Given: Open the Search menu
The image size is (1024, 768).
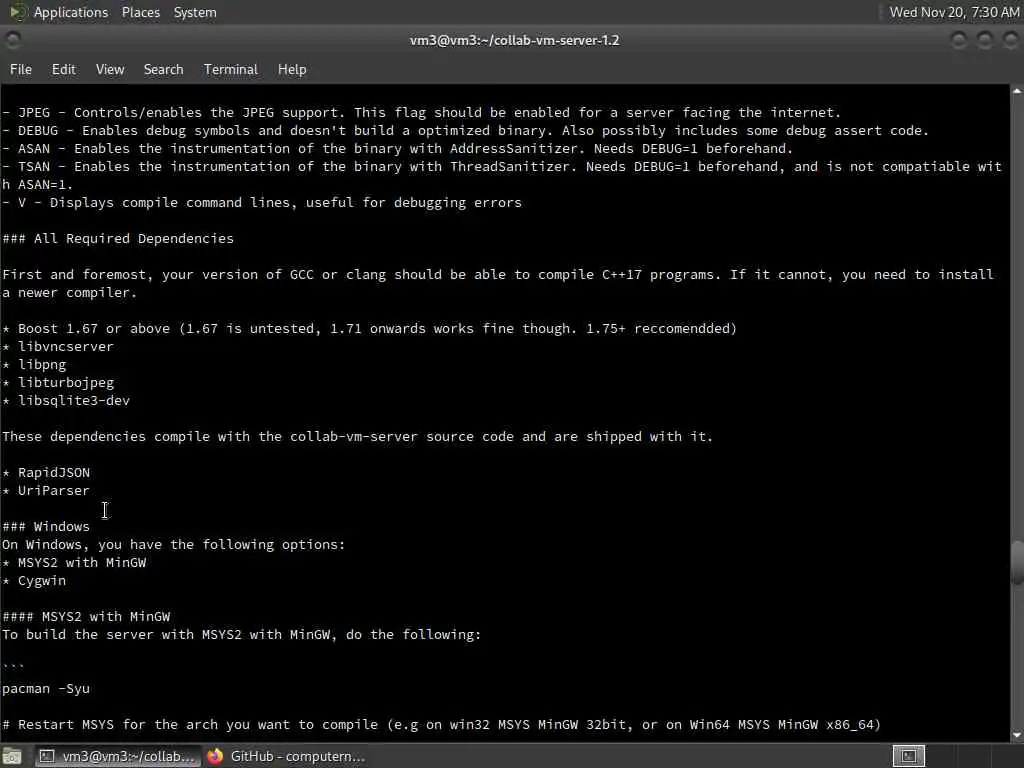Looking at the screenshot, I should point(163,69).
